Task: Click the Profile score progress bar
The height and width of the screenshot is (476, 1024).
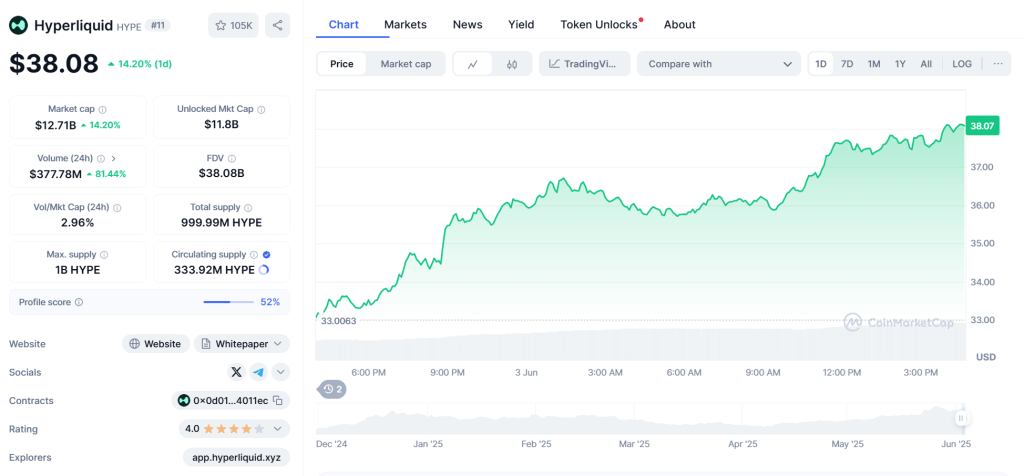Action: click(x=228, y=302)
